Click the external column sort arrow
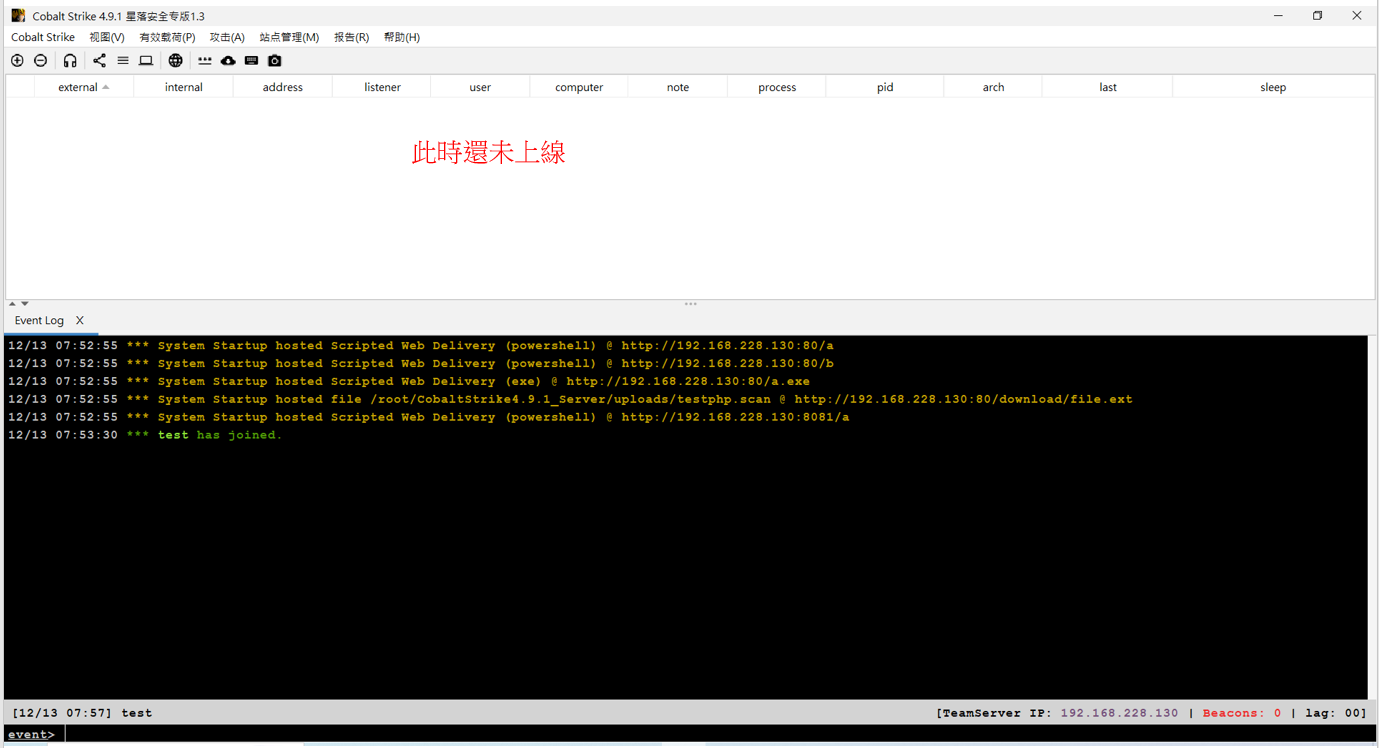Screen dimensions: 1379x748 coord(106,88)
